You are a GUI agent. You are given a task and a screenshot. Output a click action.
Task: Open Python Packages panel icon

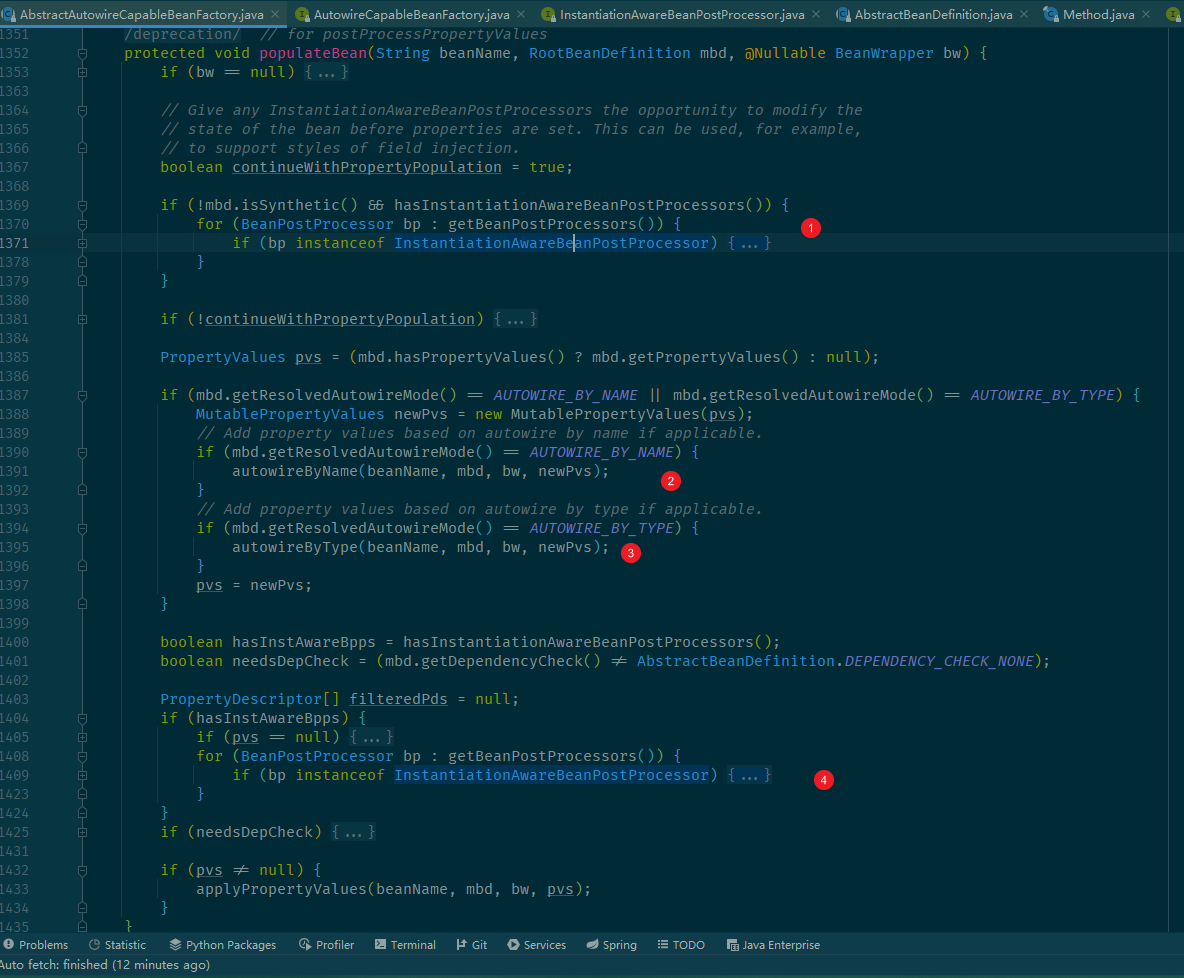click(175, 945)
